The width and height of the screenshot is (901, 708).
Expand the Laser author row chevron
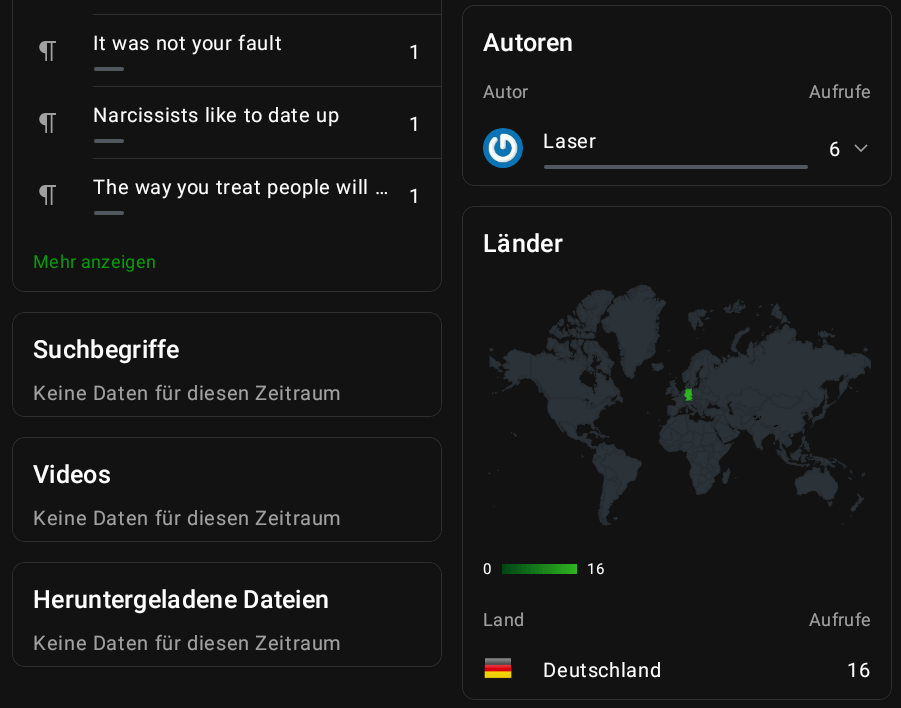tap(861, 149)
